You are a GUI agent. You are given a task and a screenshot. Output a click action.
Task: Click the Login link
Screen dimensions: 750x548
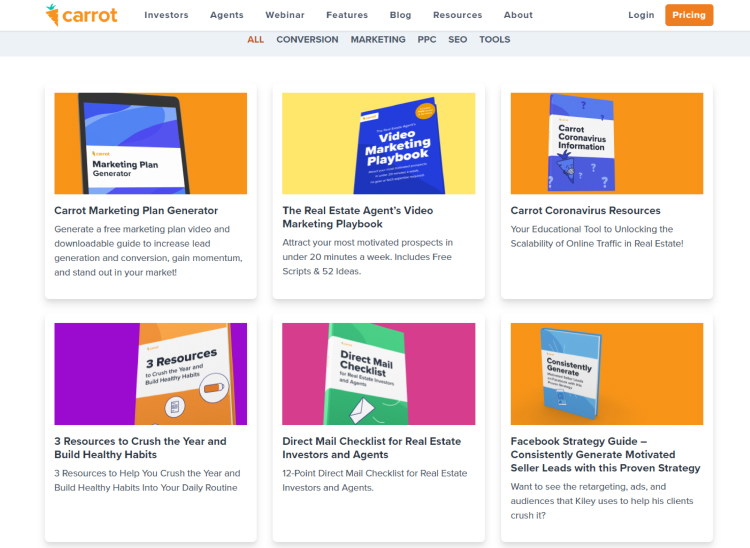(641, 15)
